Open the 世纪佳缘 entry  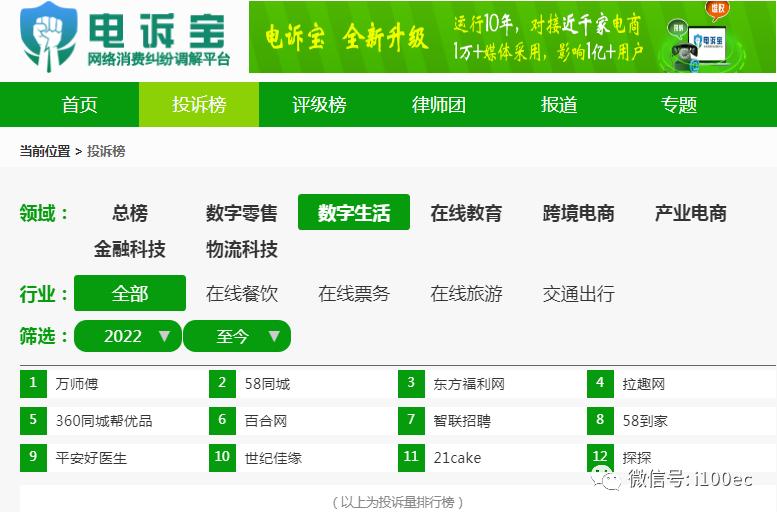pos(273,457)
